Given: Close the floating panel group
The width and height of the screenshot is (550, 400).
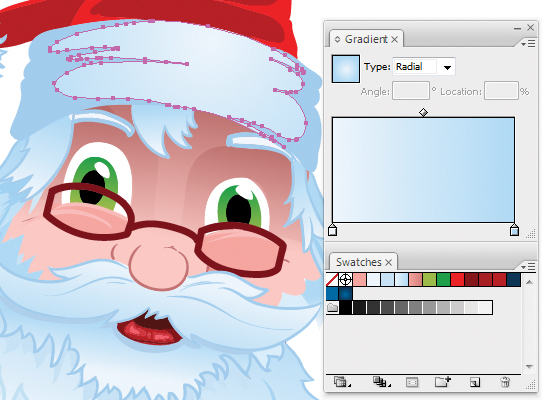Looking at the screenshot, I should click(530, 27).
